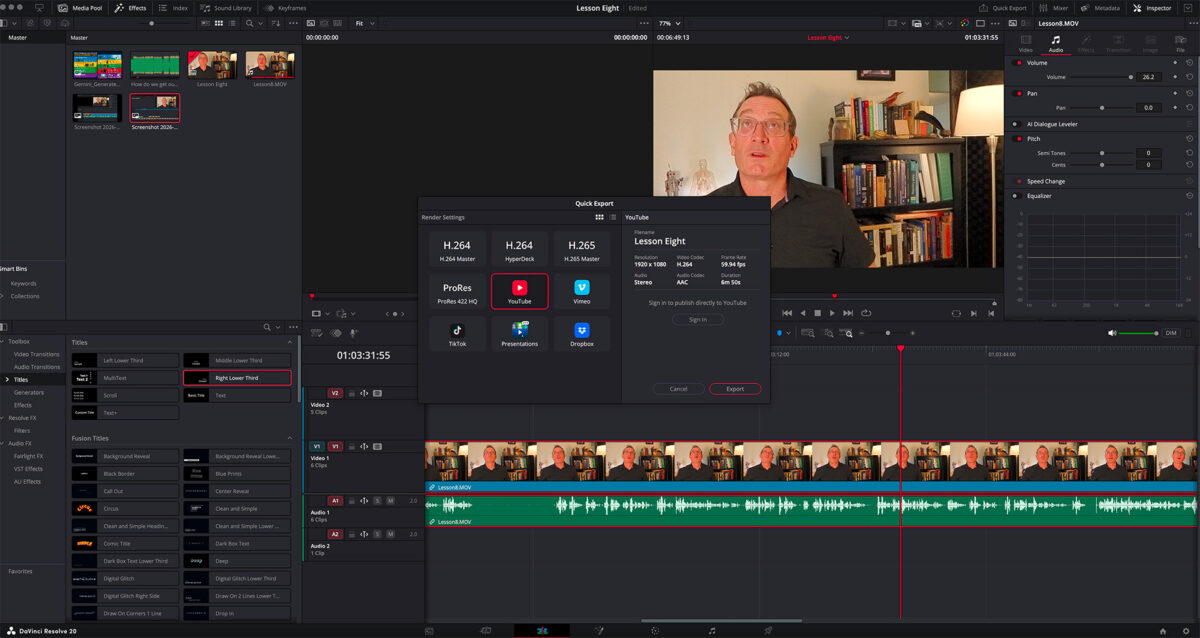This screenshot has width=1200, height=638.
Task: Click Quick Export in top toolbar
Action: (x=1003, y=7)
